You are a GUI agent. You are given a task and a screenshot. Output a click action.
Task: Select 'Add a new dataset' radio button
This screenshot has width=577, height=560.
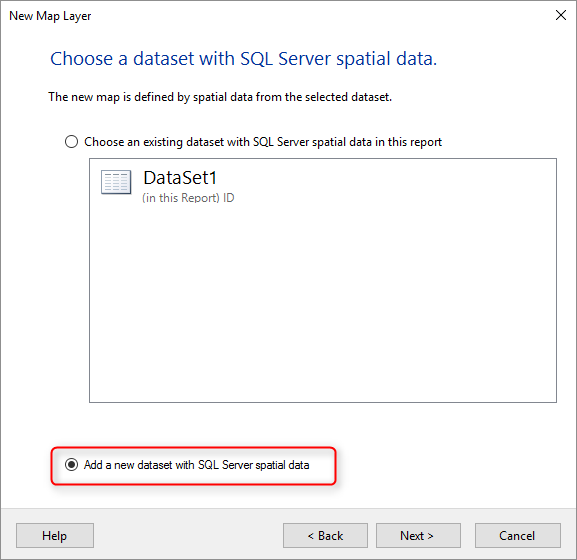(x=71, y=465)
